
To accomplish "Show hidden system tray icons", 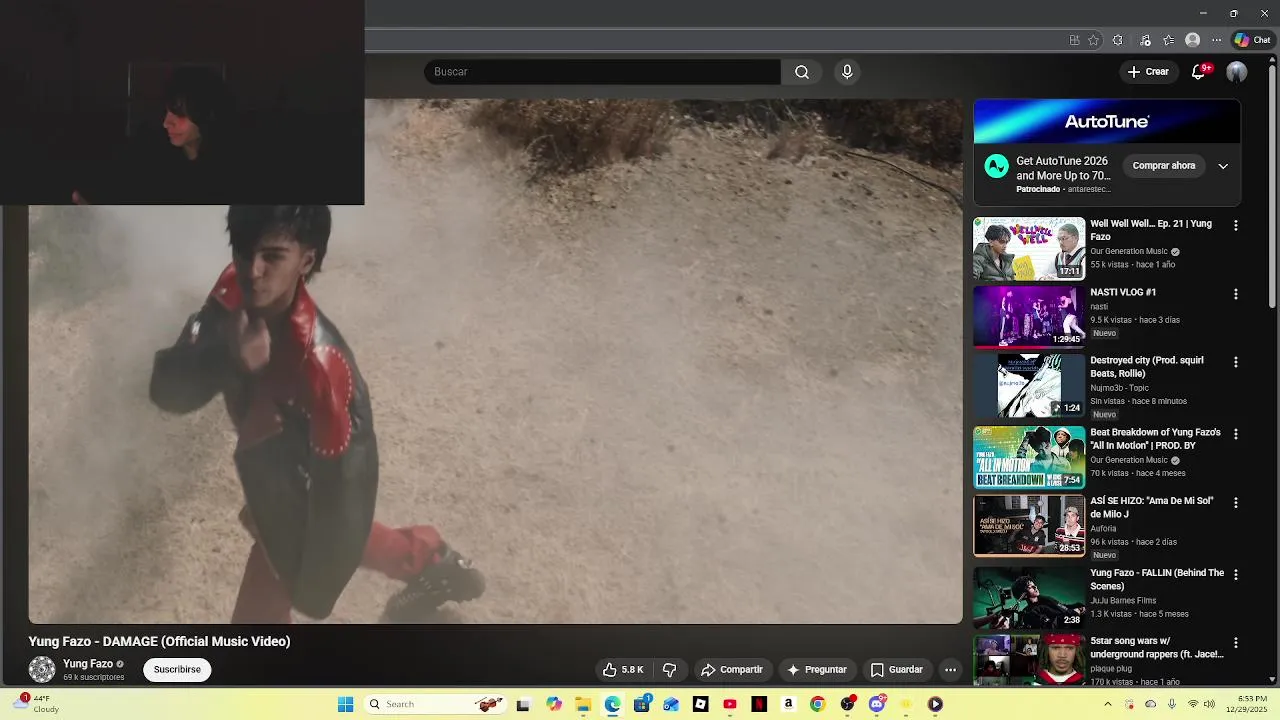I will (1107, 704).
